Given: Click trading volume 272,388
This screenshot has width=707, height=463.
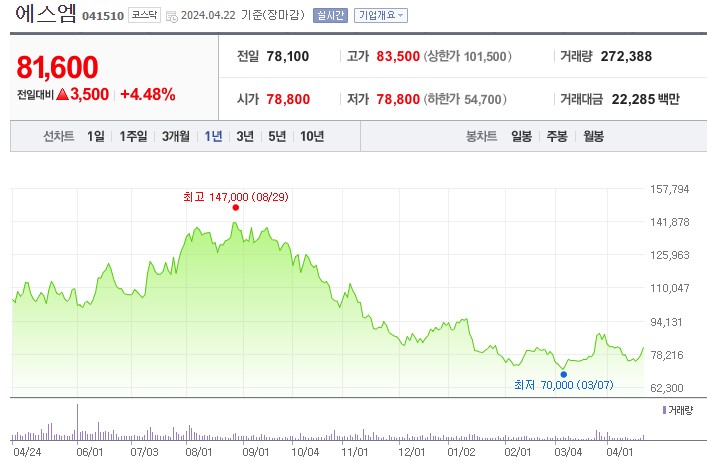Looking at the screenshot, I should coord(626,56).
